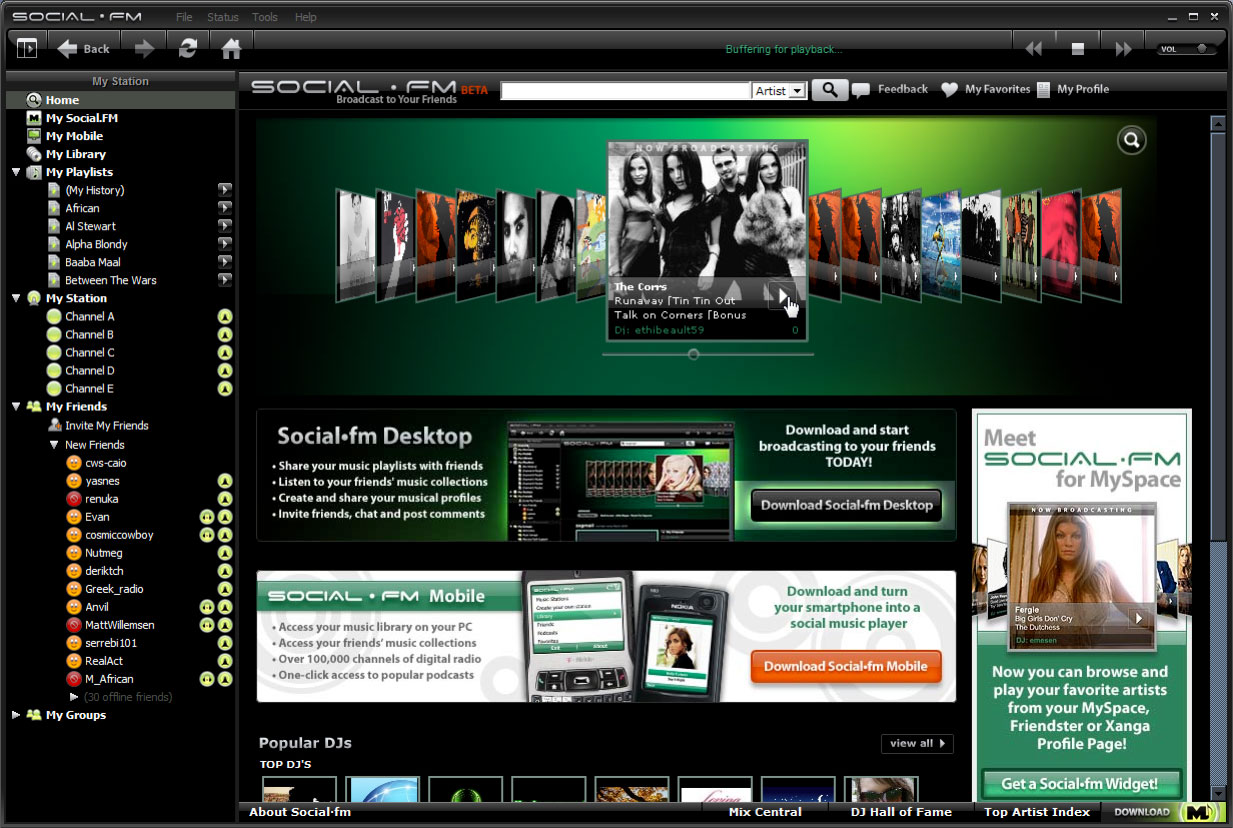This screenshot has width=1233, height=828.
Task: Toggle the sidebar panel icon in toolbar
Action: (27, 47)
